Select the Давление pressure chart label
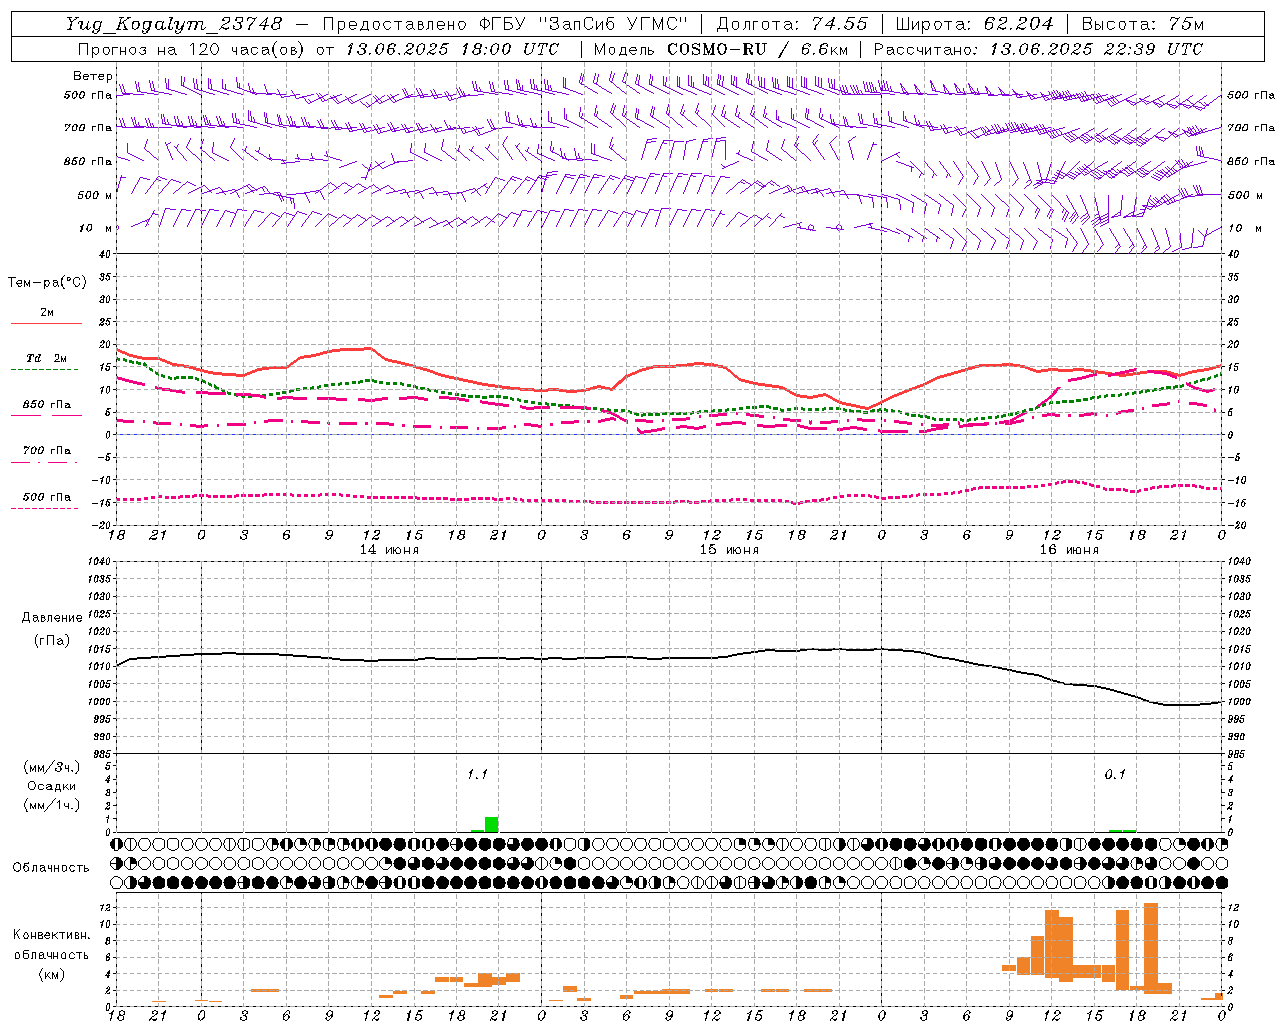1280x1024 pixels. click(51, 618)
